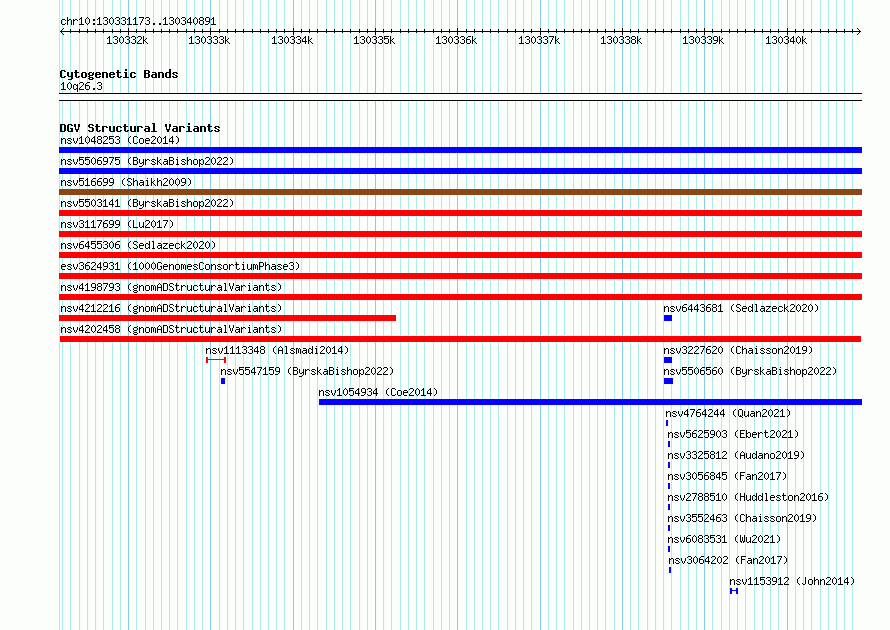Select the blue bar under nsv5506975

[x=460, y=171]
